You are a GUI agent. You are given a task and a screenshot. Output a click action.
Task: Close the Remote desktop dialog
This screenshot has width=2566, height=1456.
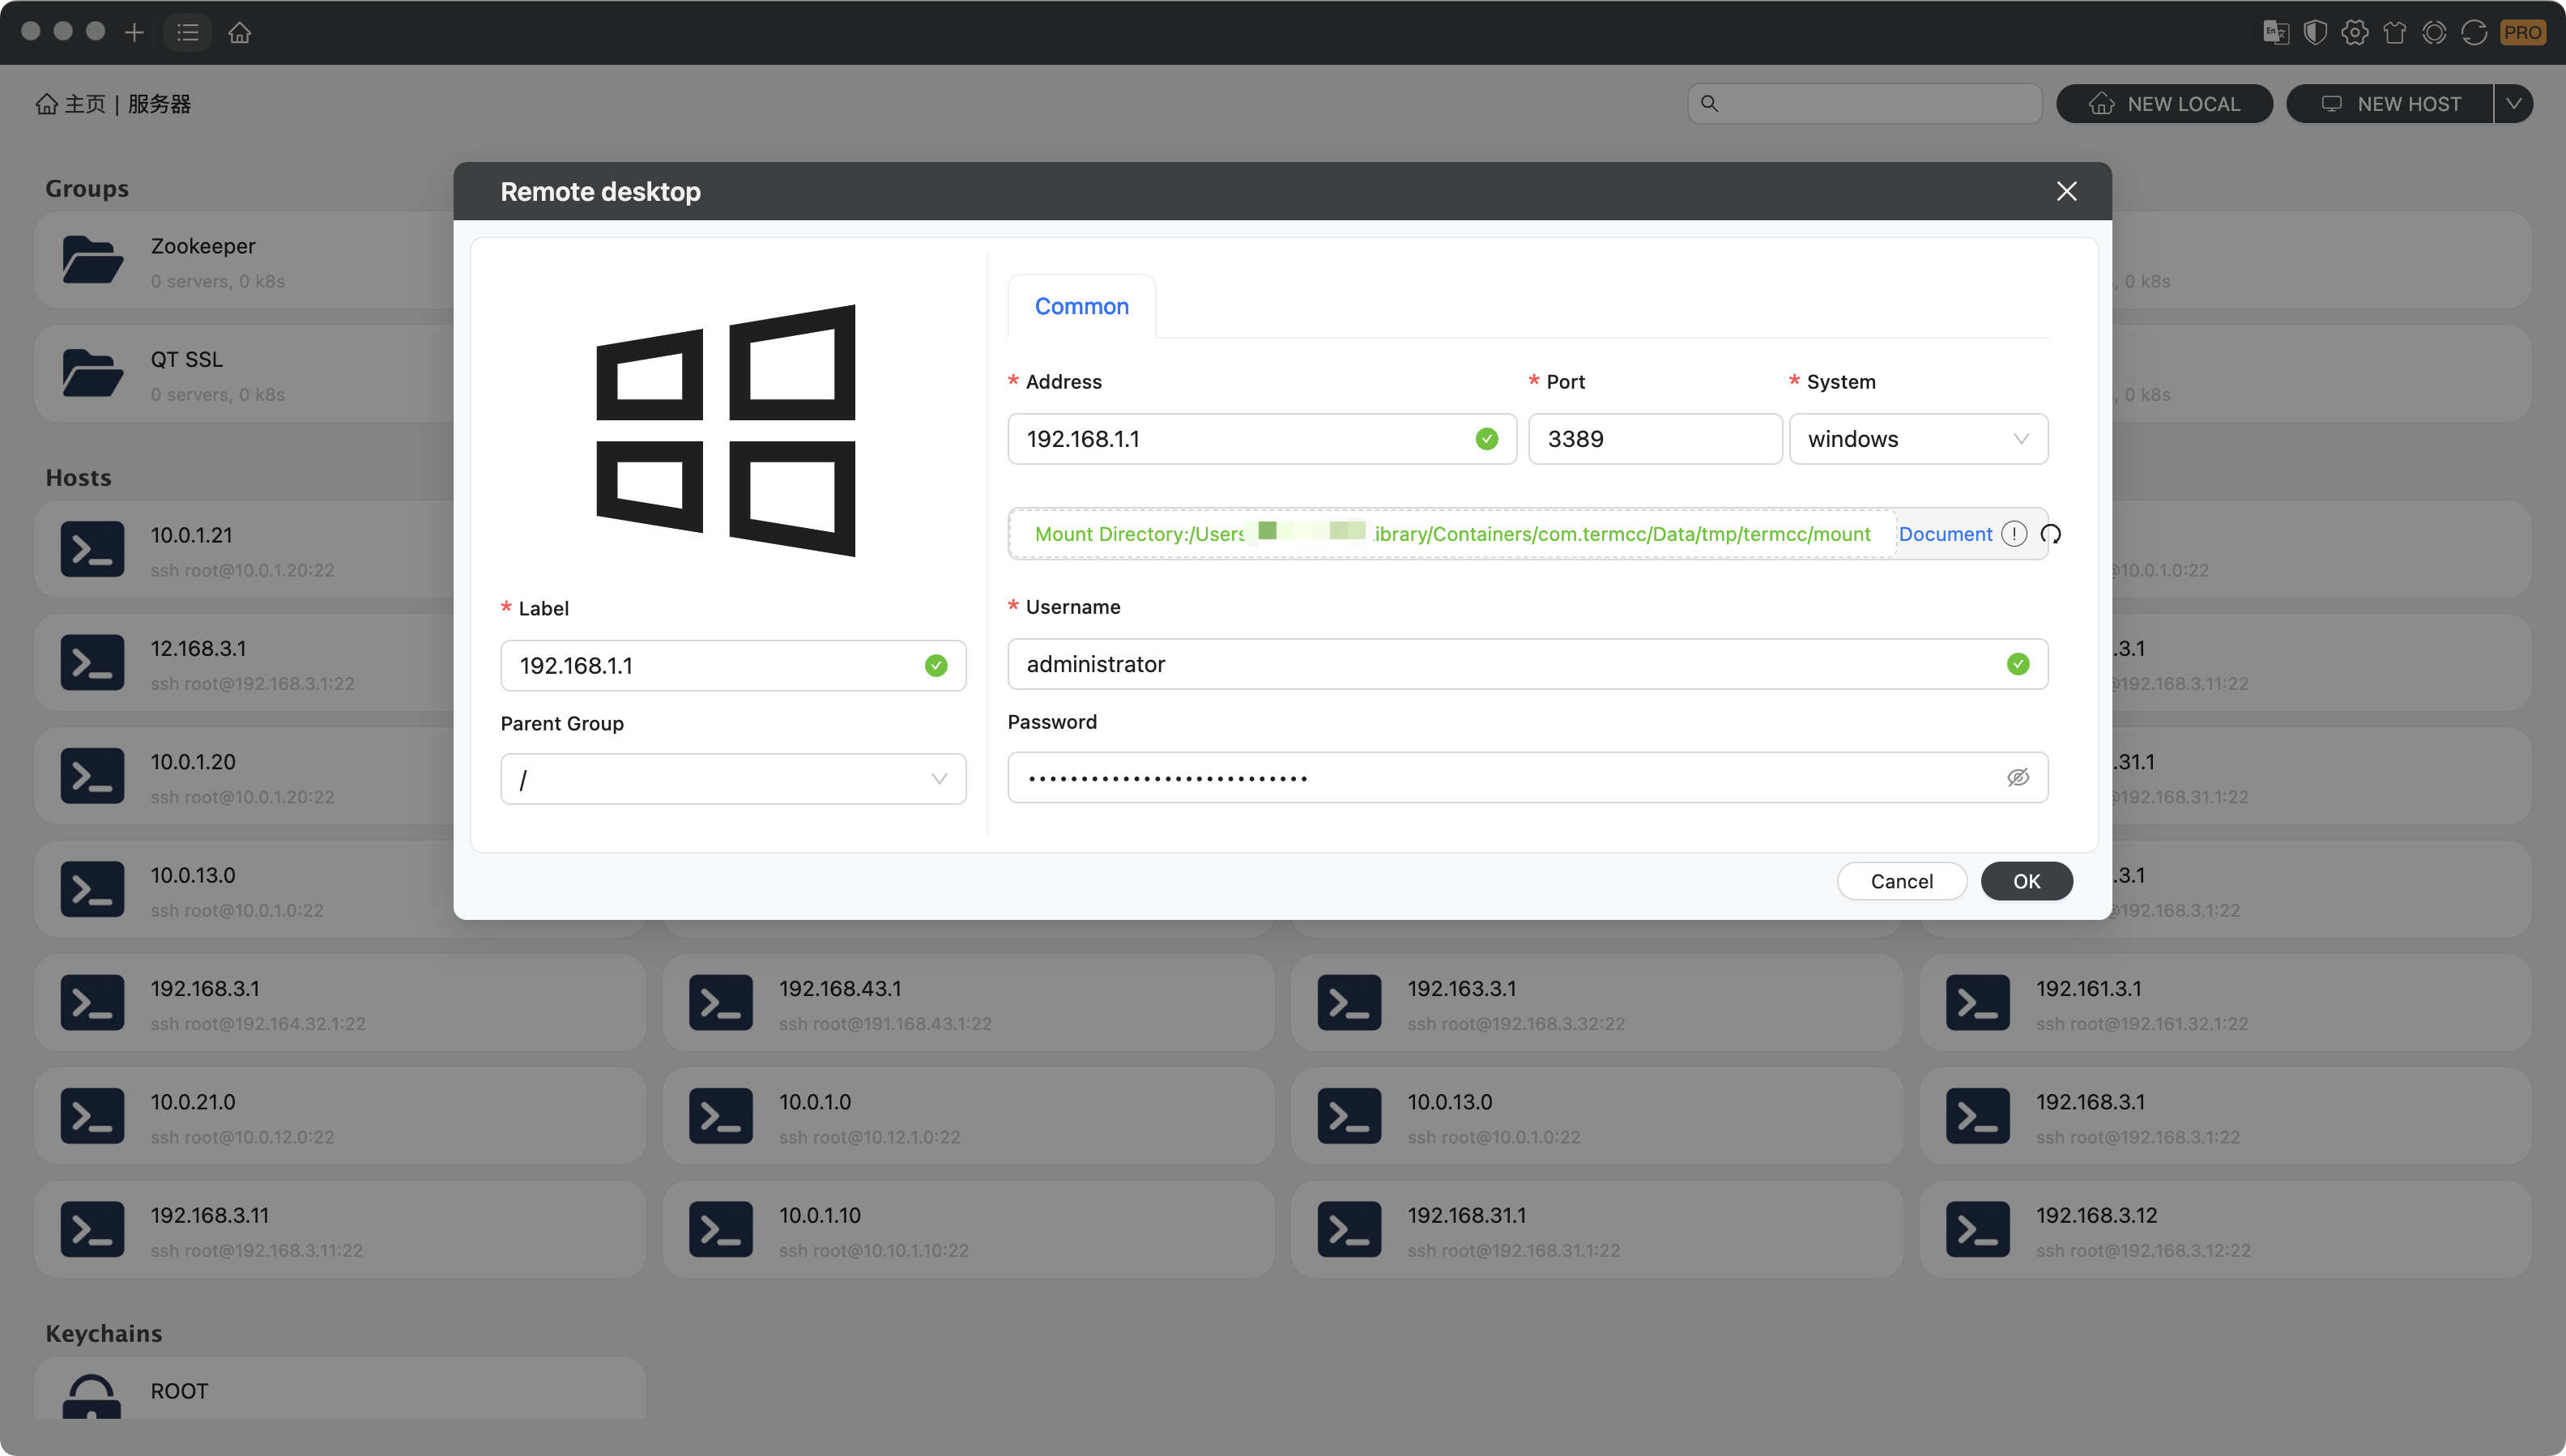(x=2067, y=191)
